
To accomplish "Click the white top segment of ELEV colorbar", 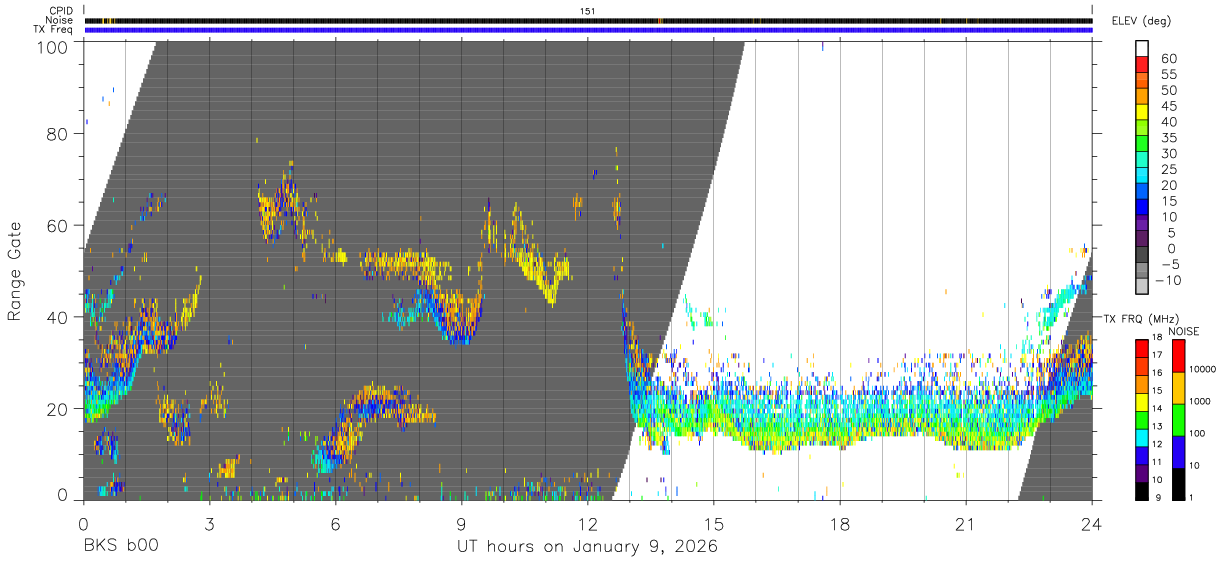I will 1142,50.
